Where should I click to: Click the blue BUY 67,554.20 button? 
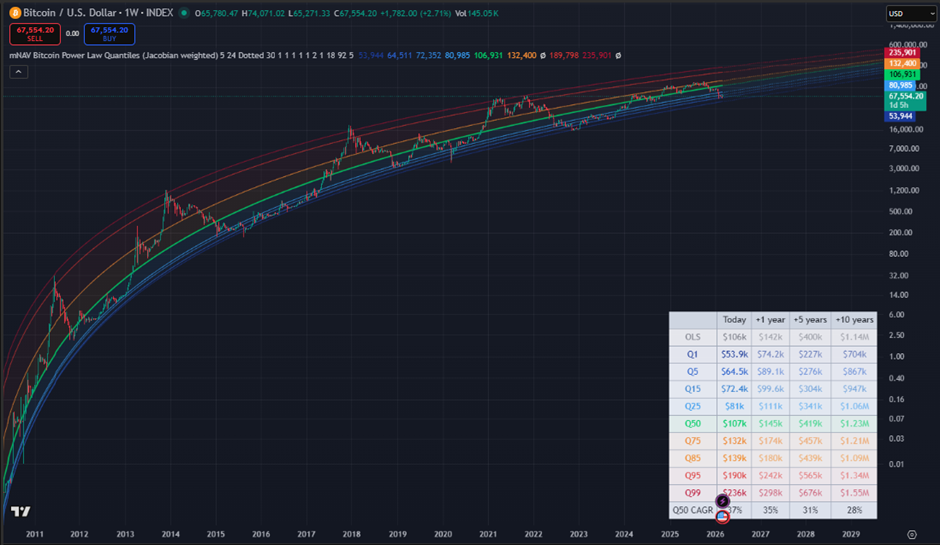109,33
